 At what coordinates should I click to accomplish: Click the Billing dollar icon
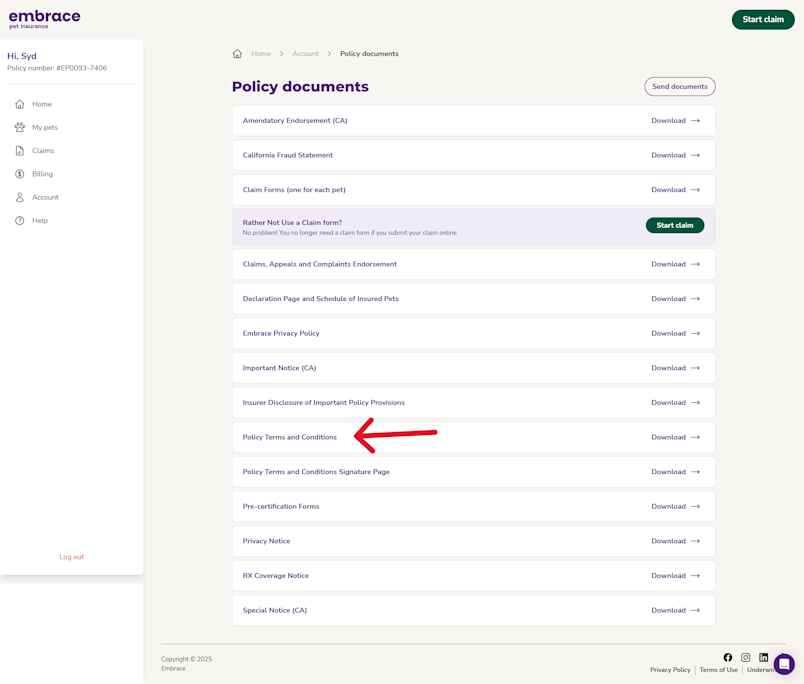coord(19,173)
